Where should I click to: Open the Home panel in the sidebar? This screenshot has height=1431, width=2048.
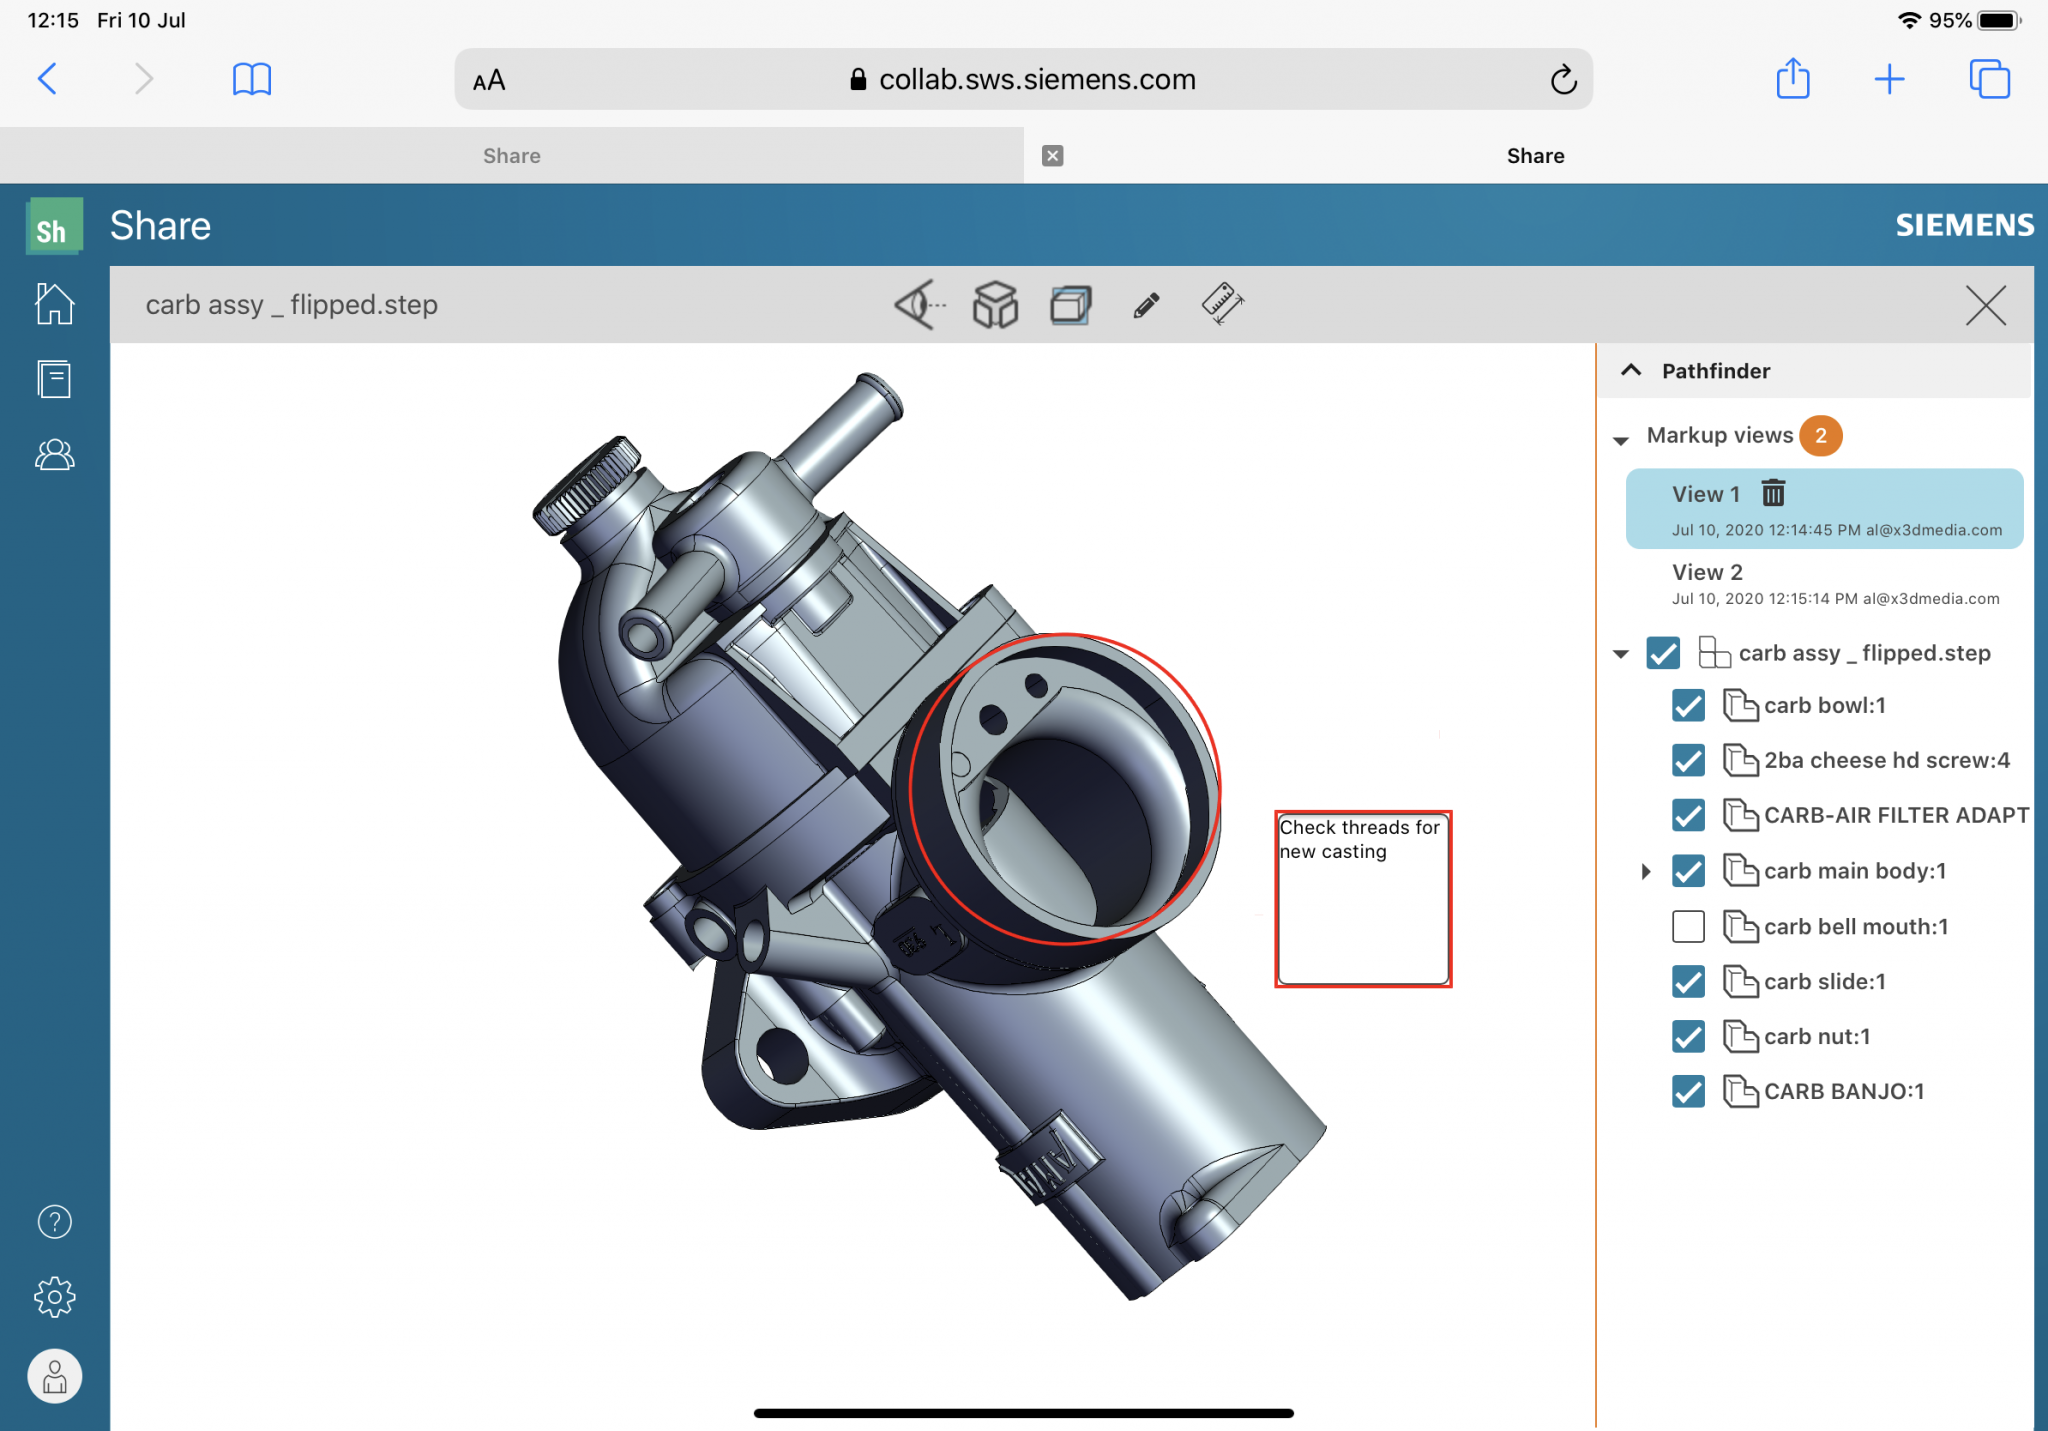coord(54,303)
